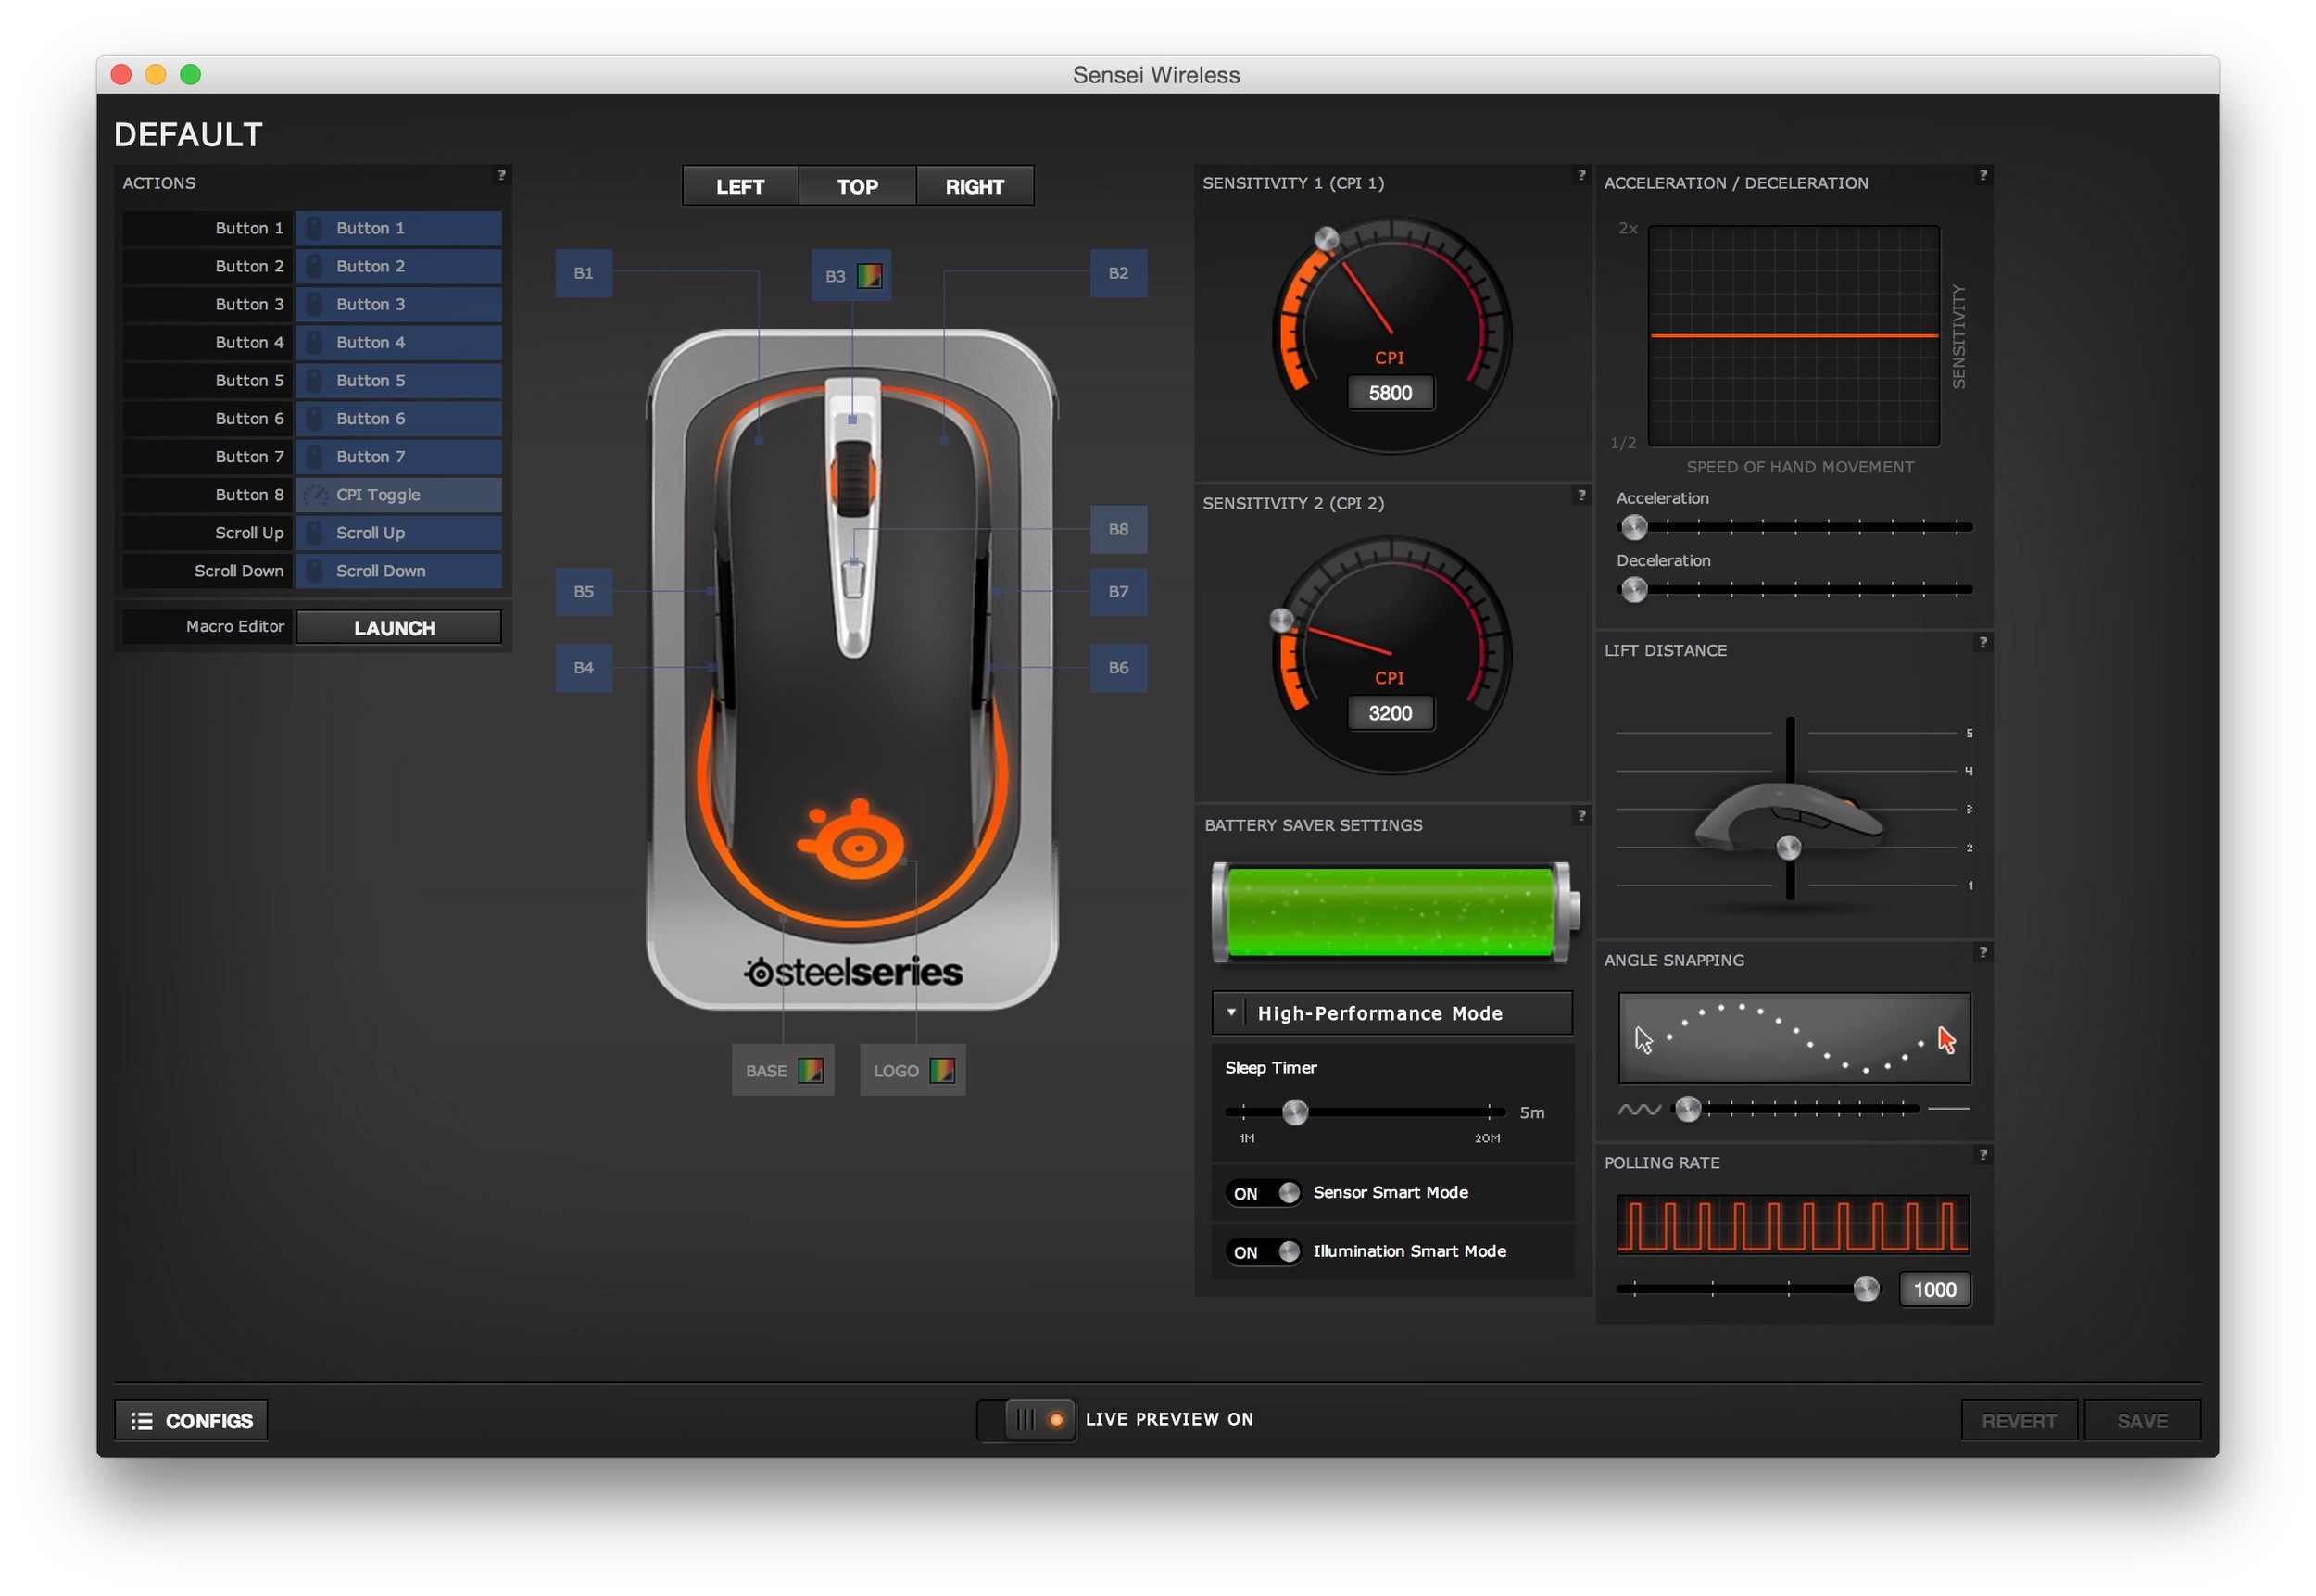The image size is (2316, 1596).
Task: Select the B6 side button marker
Action: pos(1118,667)
